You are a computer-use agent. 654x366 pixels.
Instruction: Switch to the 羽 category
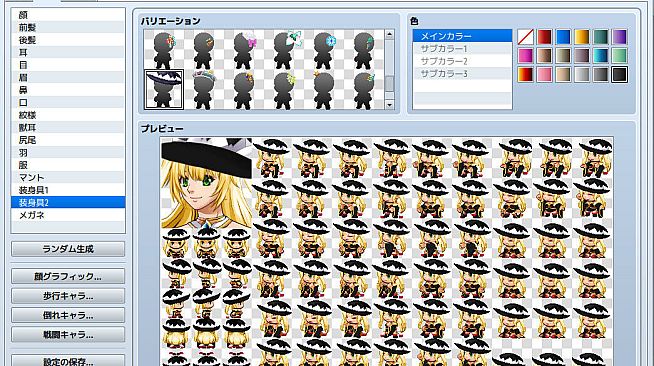pyautogui.click(x=68, y=153)
